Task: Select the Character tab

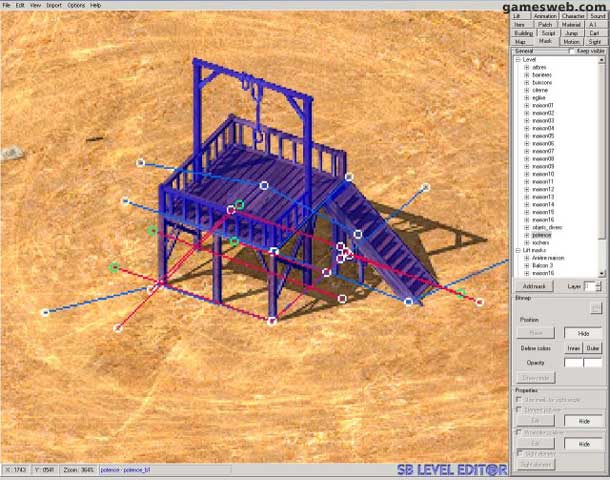Action: tap(572, 16)
